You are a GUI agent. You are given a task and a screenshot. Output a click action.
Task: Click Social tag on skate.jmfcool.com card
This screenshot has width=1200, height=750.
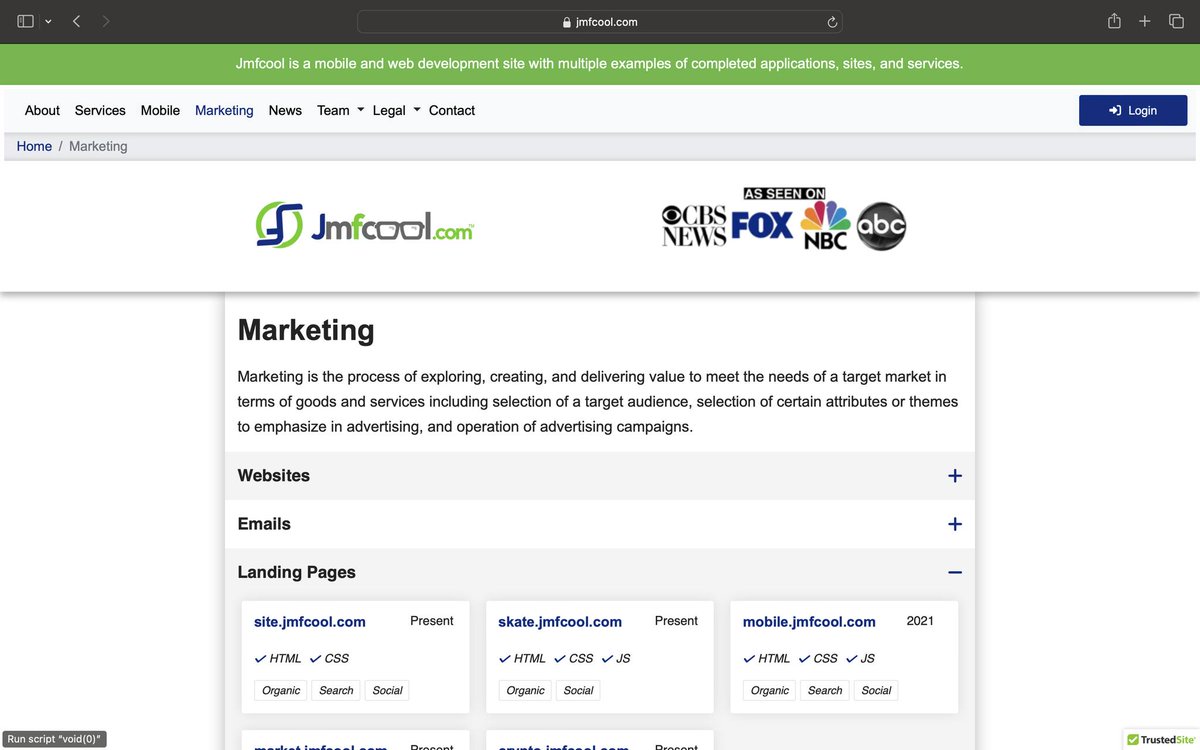[578, 690]
